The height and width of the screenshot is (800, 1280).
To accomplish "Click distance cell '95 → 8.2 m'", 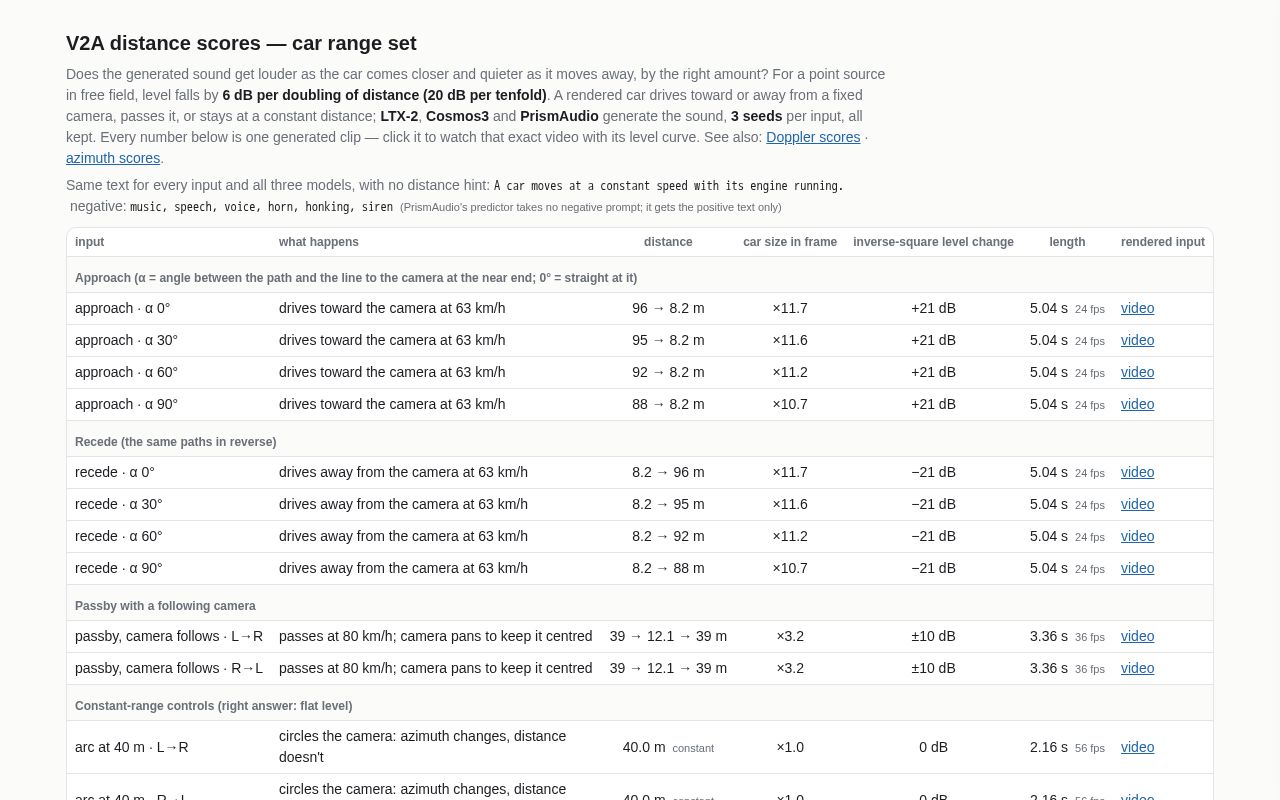I will click(x=668, y=340).
